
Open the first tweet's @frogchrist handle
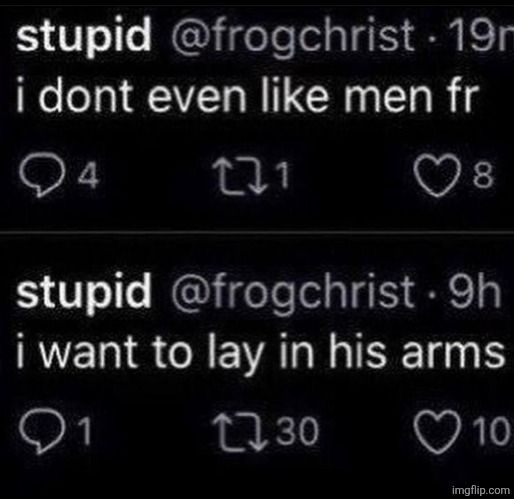click(293, 39)
